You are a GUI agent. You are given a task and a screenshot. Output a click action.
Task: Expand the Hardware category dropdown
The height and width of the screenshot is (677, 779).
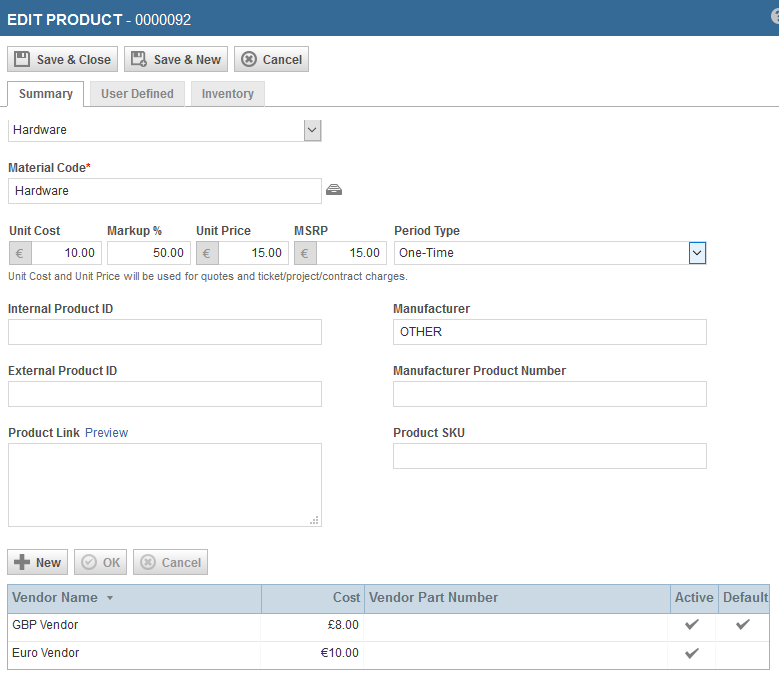tap(312, 130)
